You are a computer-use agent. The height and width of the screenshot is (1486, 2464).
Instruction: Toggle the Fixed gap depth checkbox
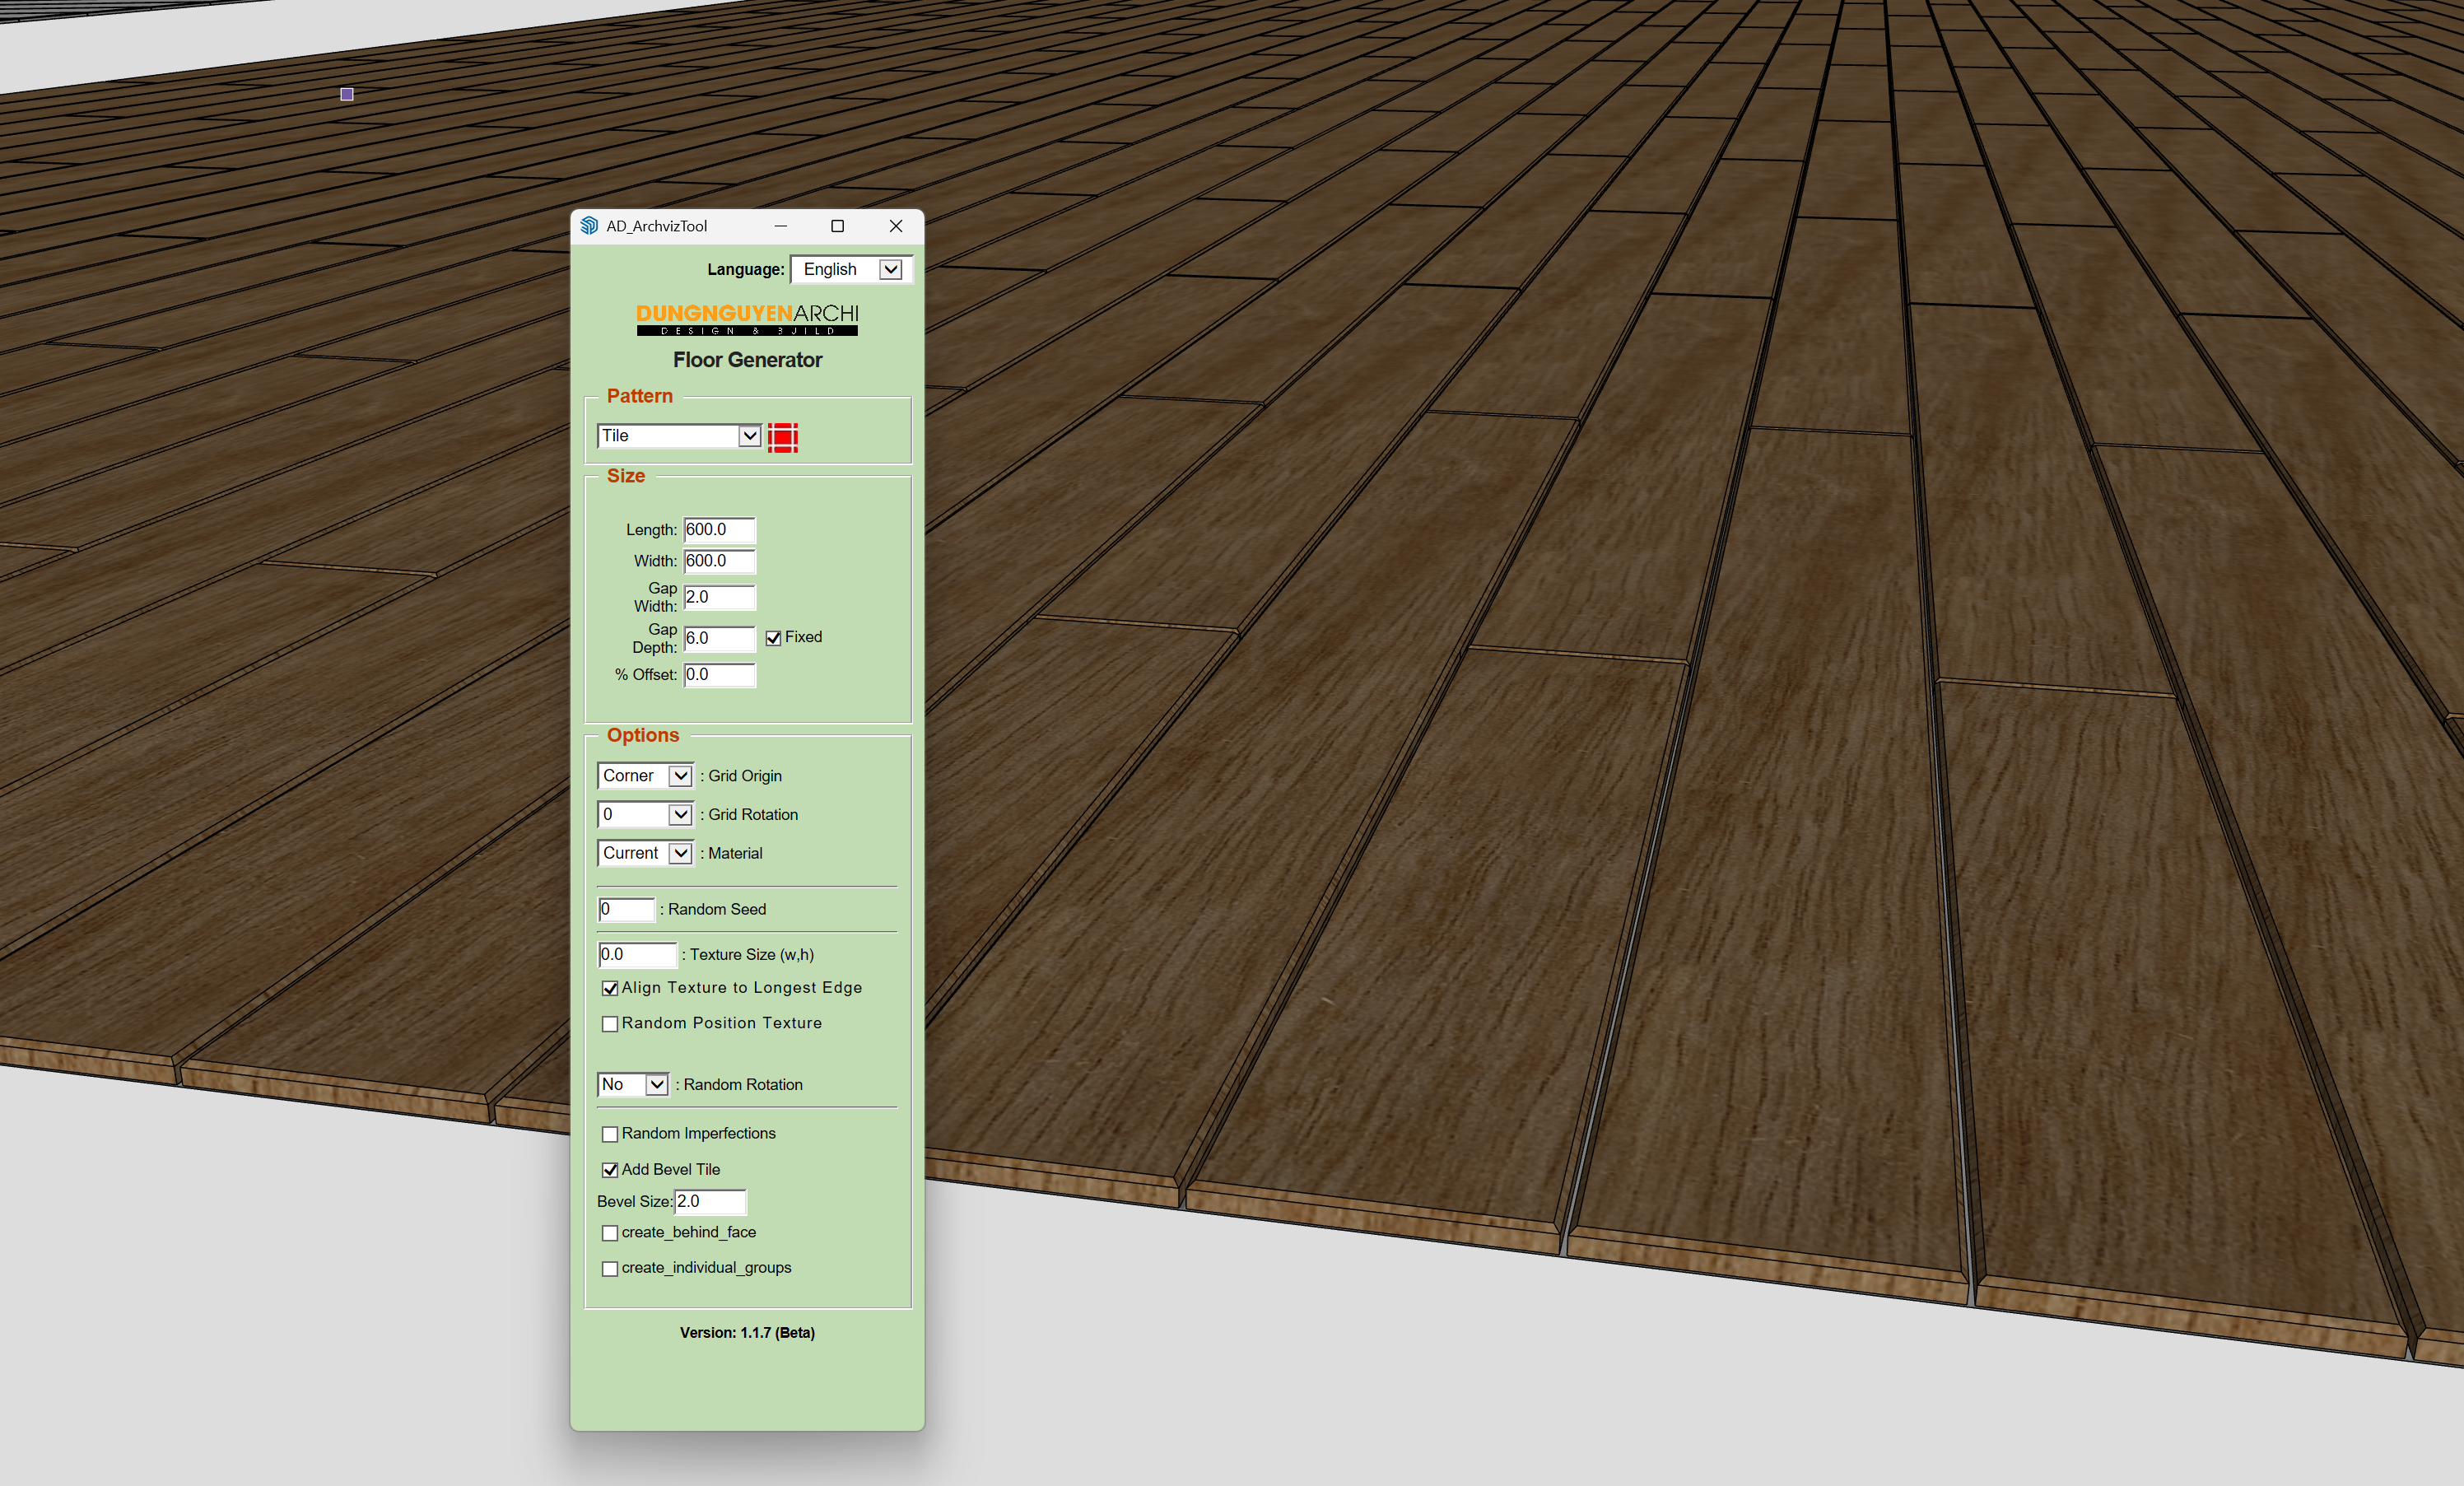tap(773, 638)
